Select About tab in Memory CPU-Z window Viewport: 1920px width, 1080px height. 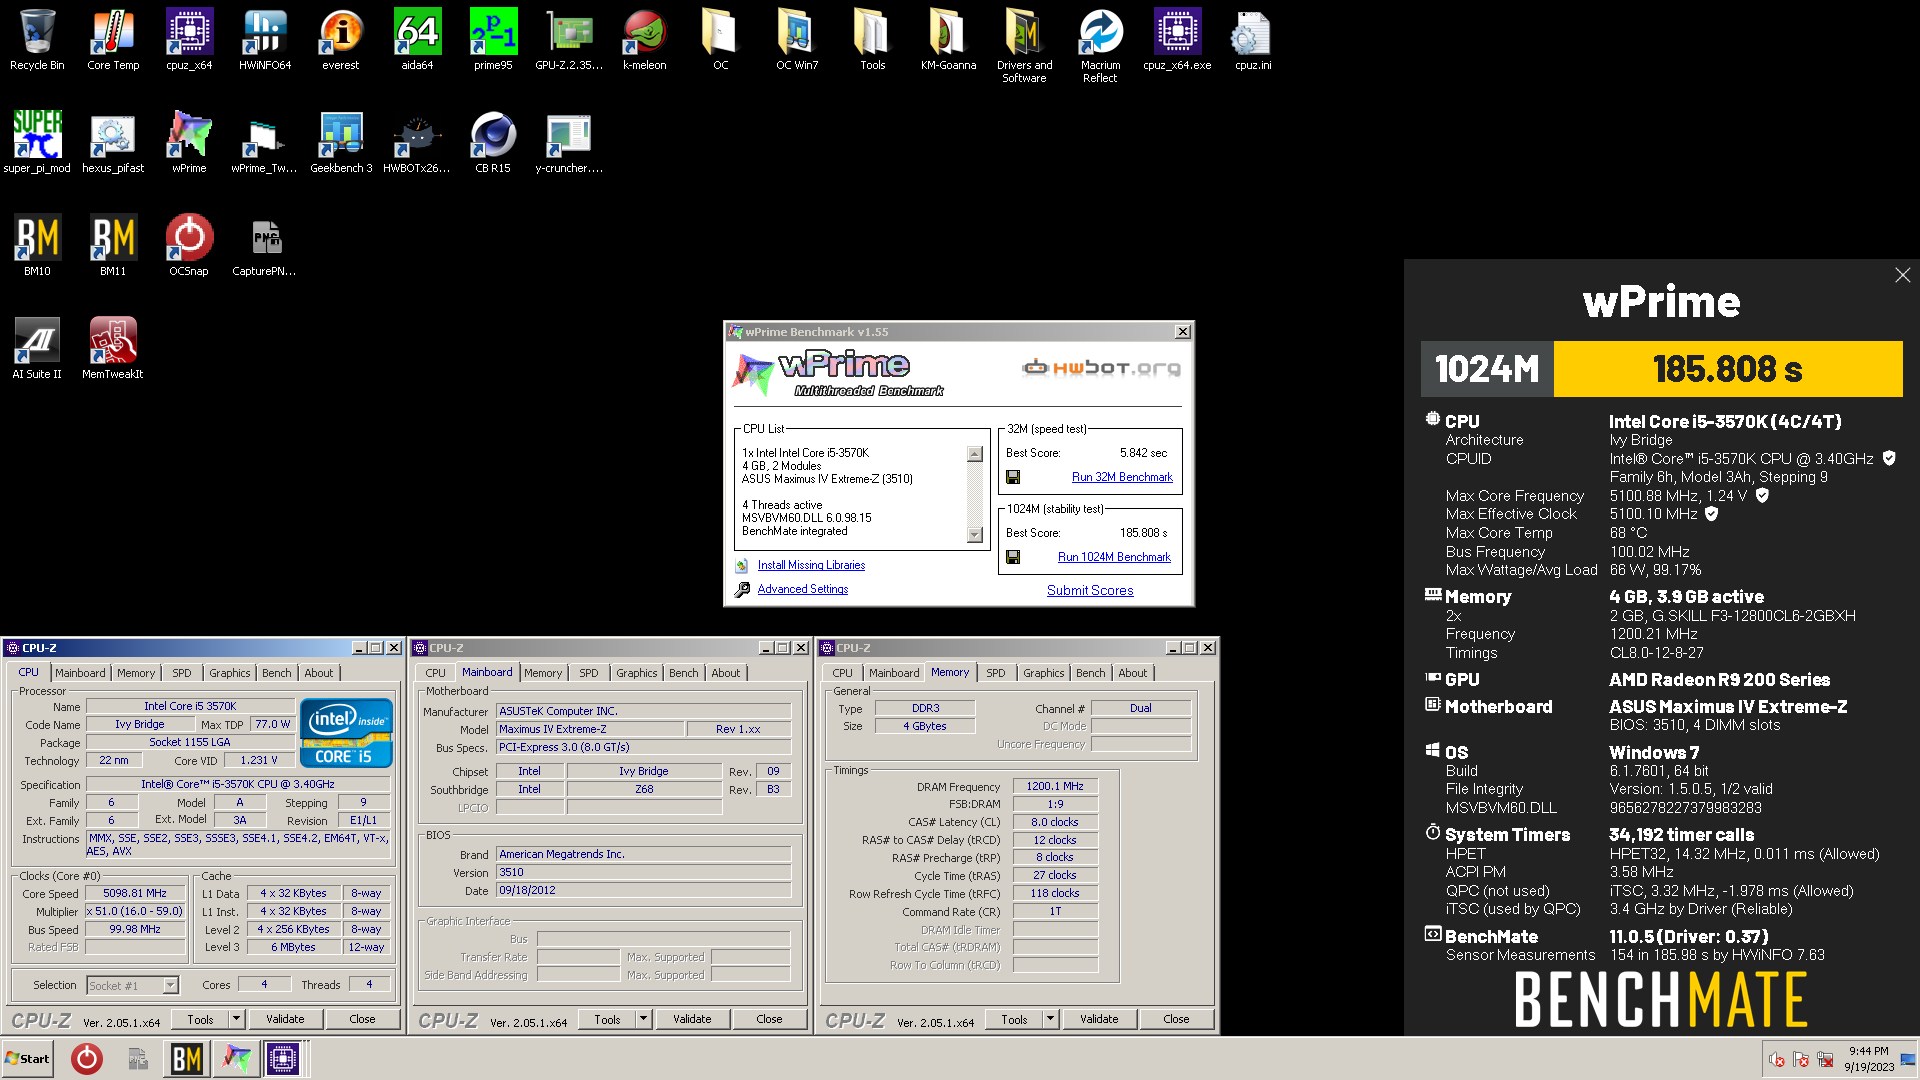1133,673
